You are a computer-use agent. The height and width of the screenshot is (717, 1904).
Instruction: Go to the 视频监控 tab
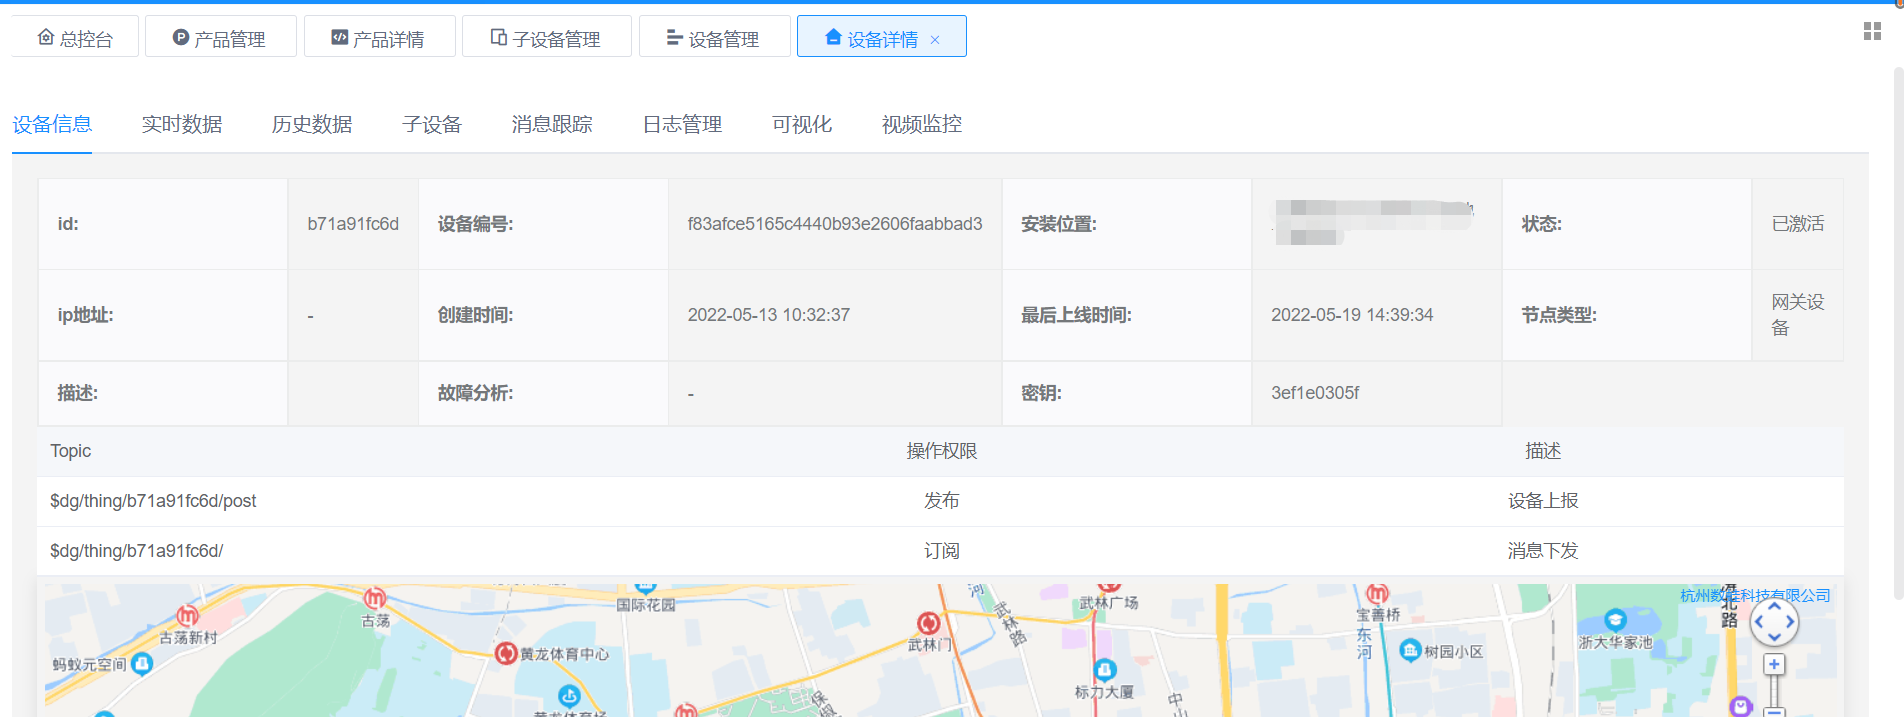coord(922,124)
